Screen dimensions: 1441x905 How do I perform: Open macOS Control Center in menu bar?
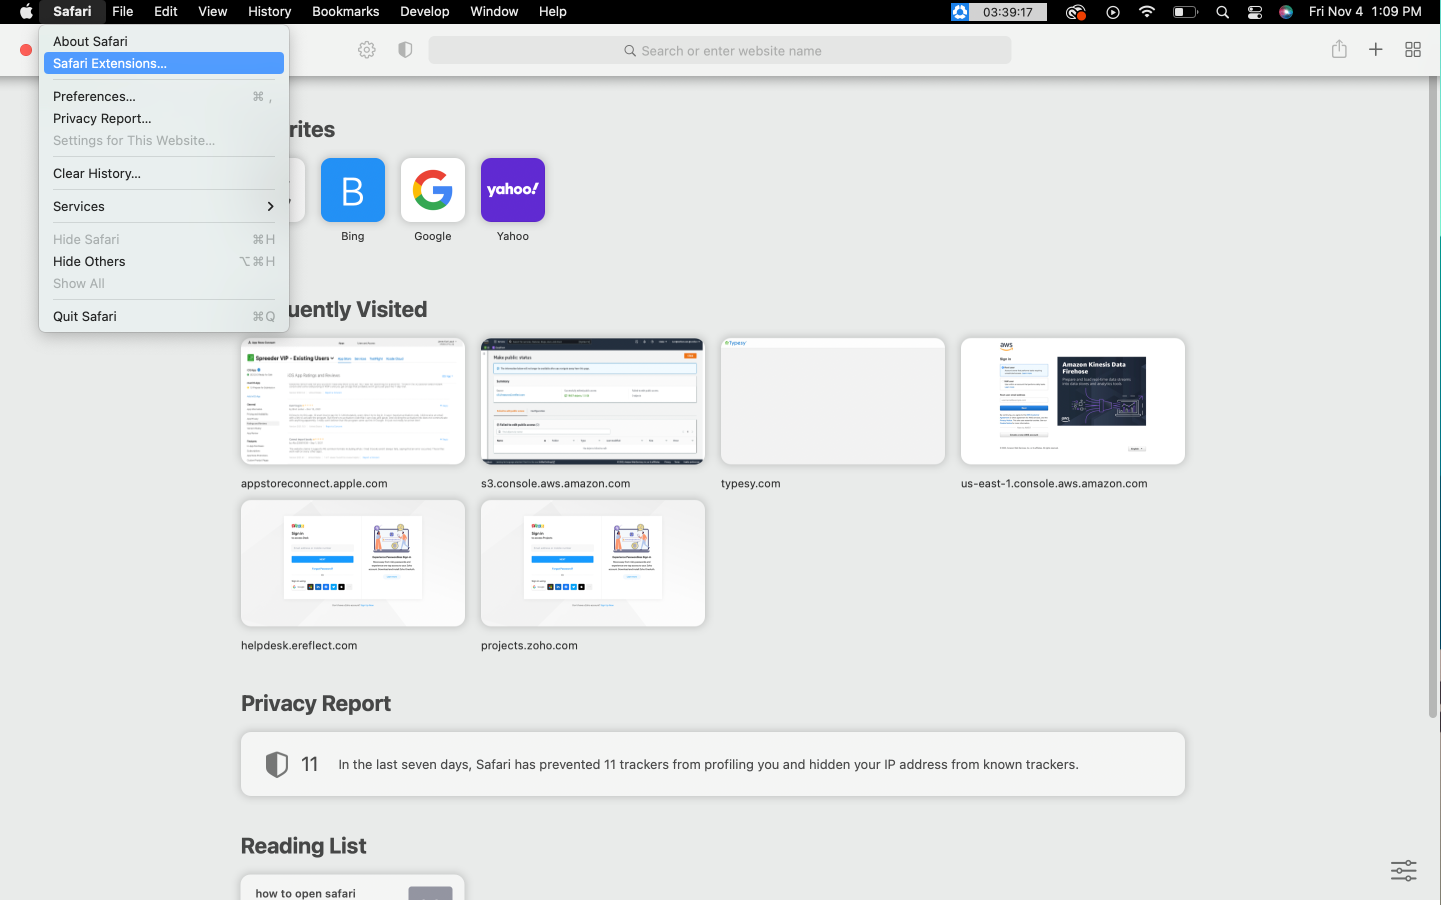1255,12
